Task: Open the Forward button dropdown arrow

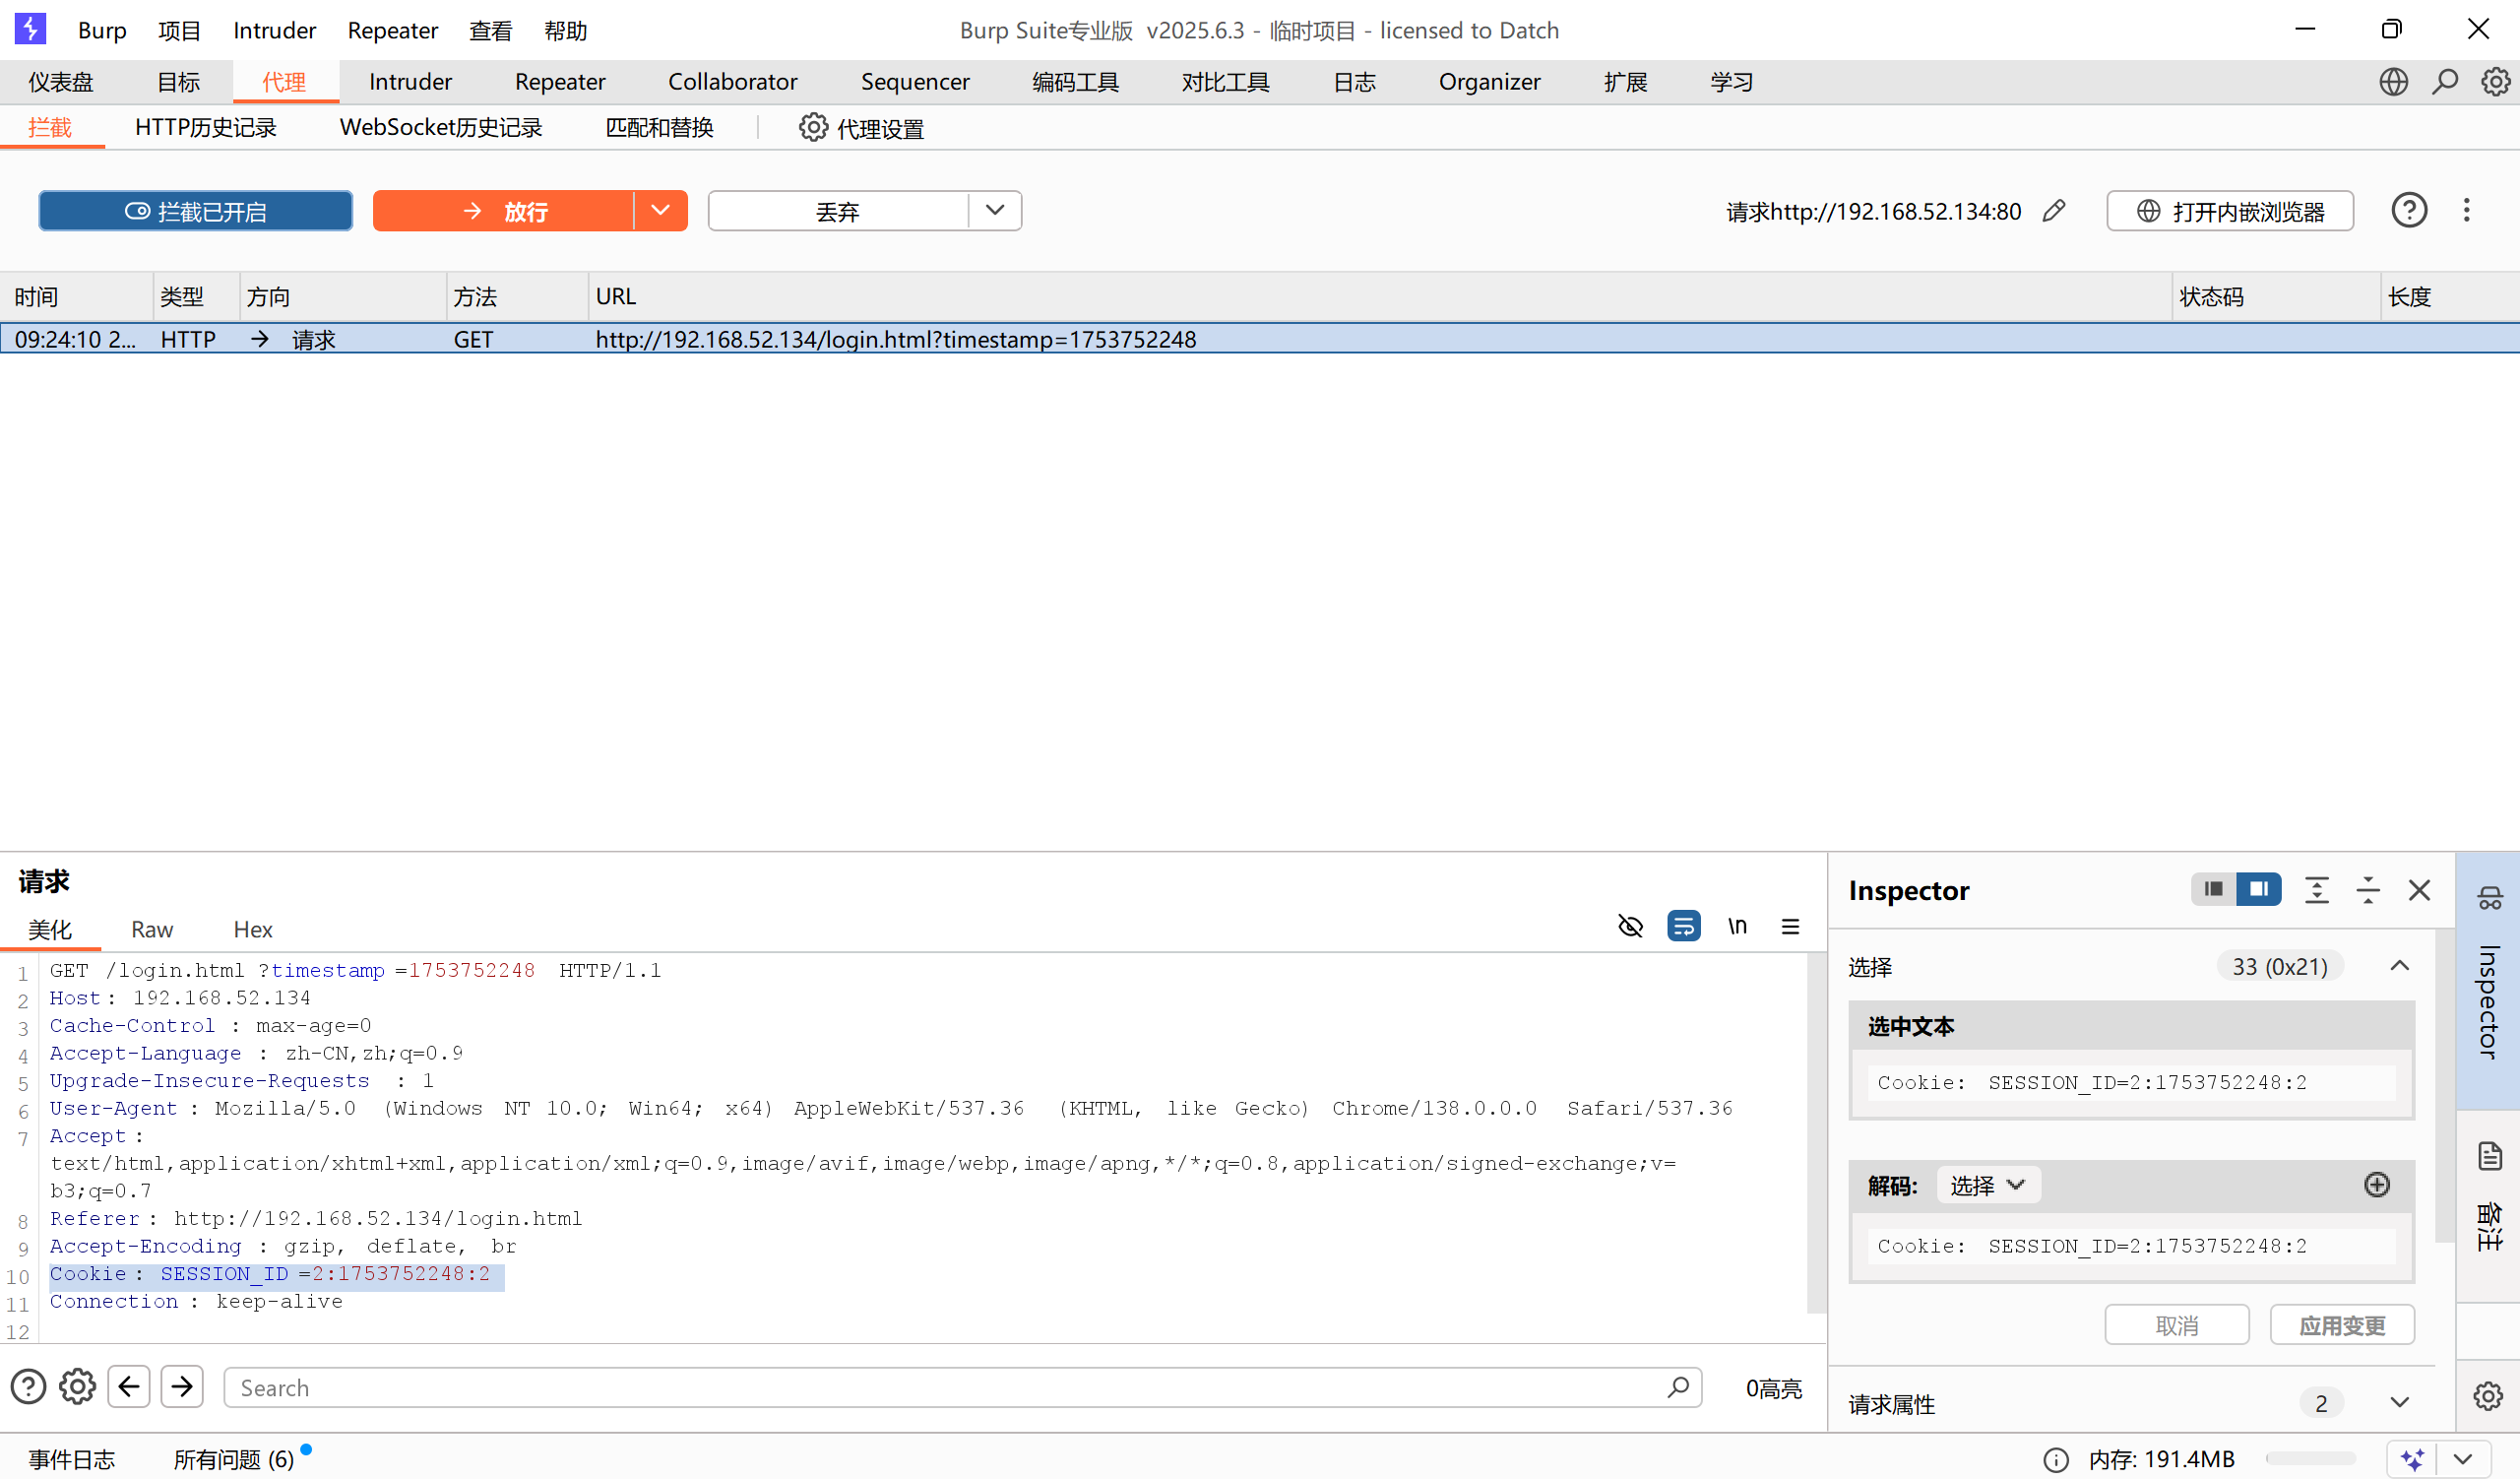Action: point(660,211)
